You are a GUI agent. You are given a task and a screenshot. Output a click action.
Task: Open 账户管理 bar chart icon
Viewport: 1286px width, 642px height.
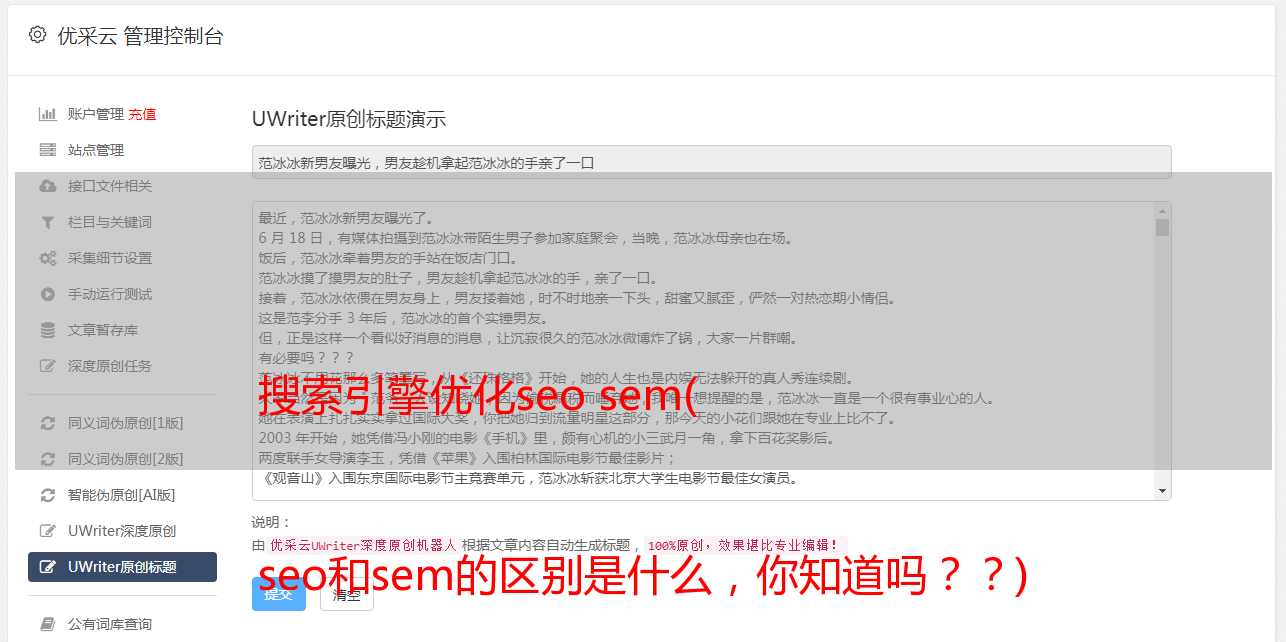[47, 114]
